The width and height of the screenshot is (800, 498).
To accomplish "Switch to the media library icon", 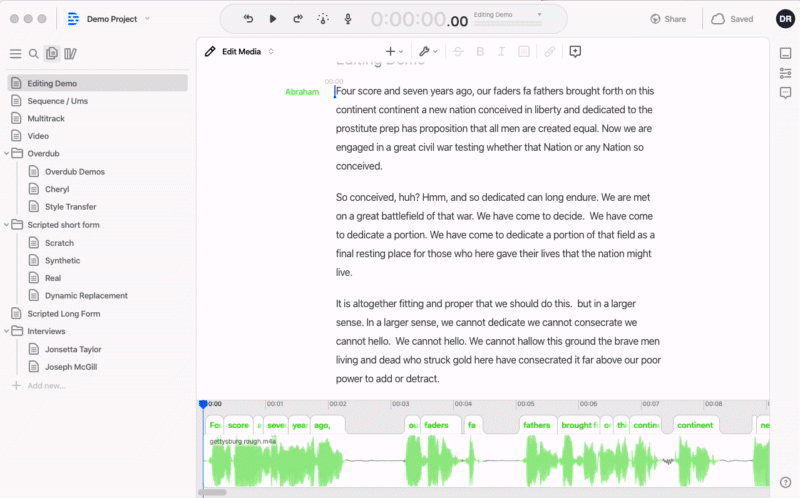I will (x=70, y=54).
